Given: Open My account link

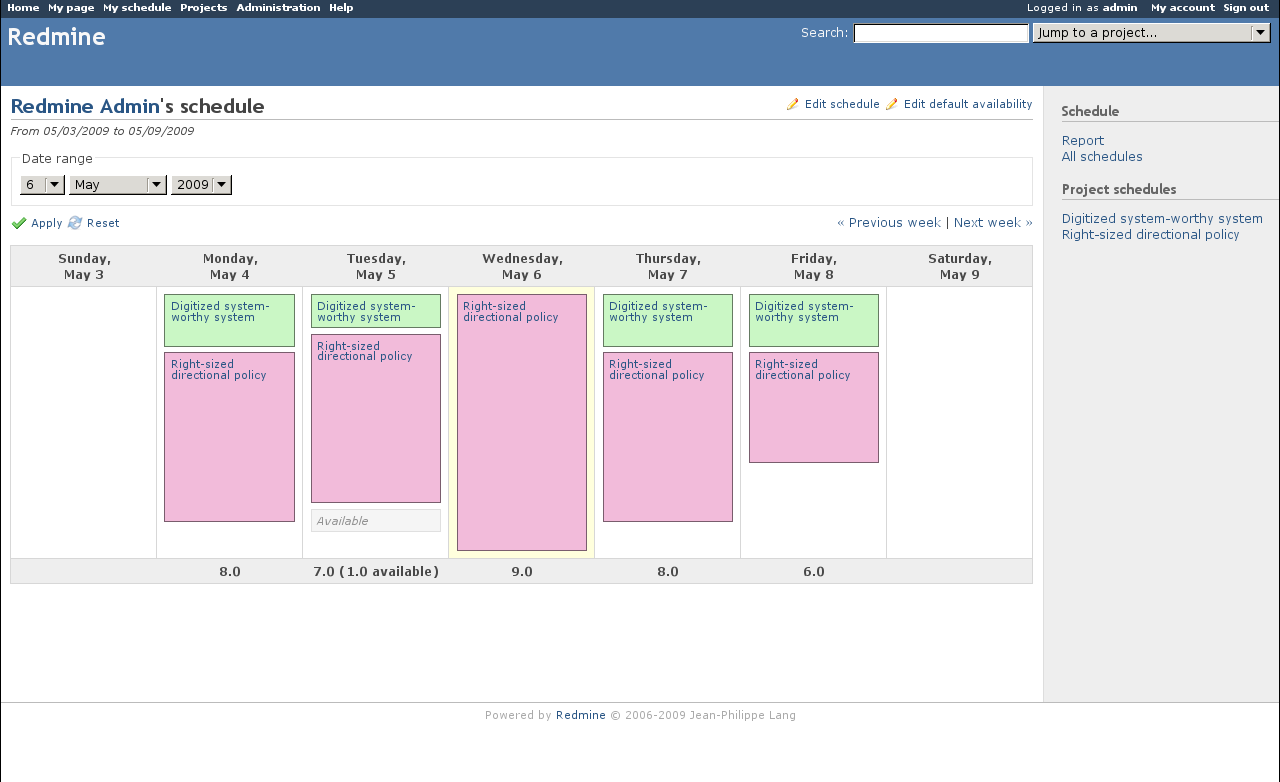Looking at the screenshot, I should click(1183, 8).
